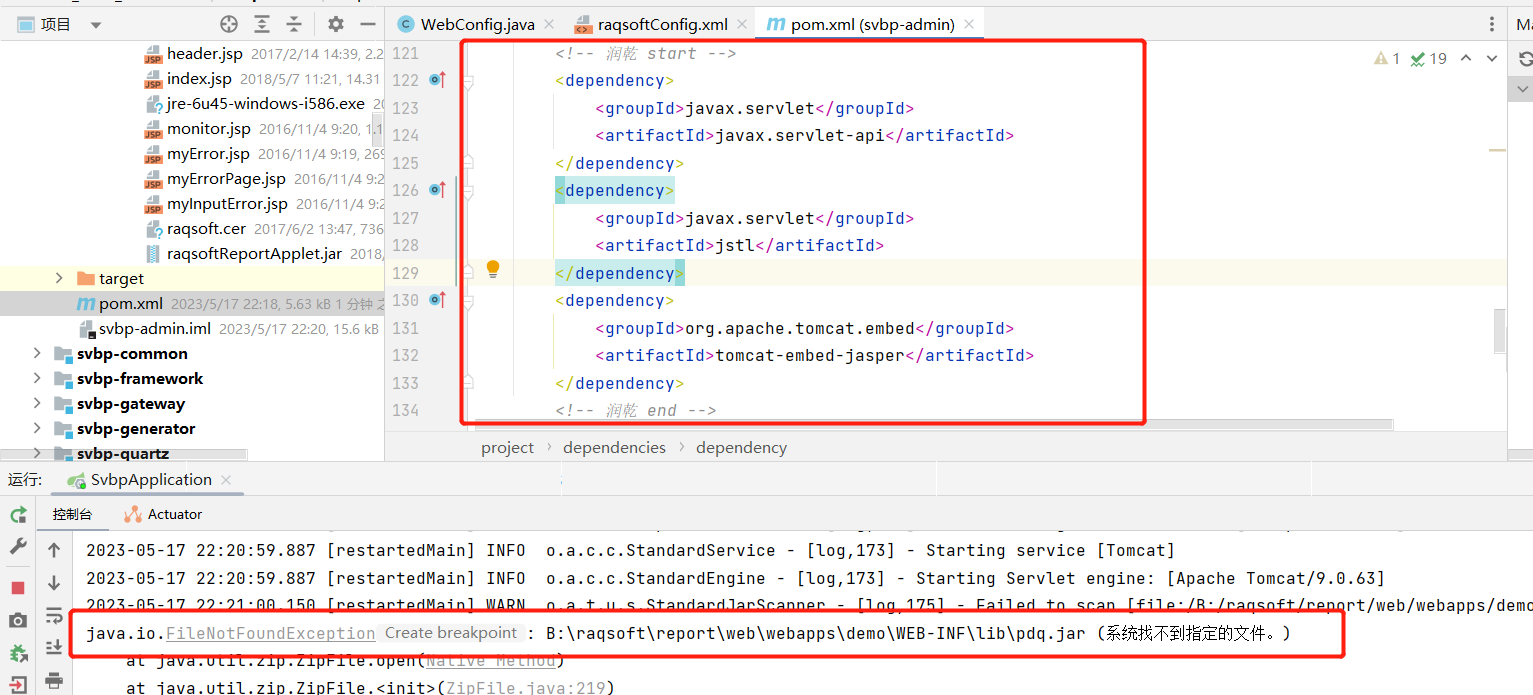Click the rerun SvbpApplication icon

(x=18, y=515)
